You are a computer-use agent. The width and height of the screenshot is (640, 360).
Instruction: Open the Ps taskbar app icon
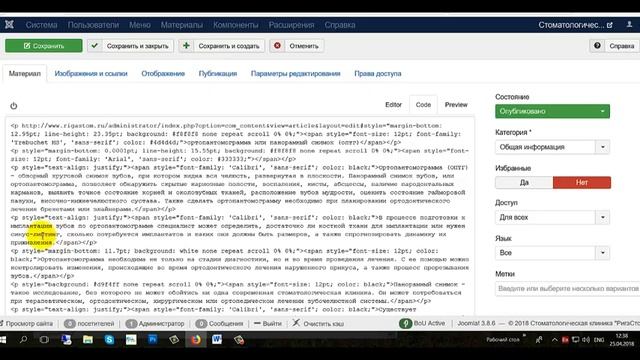pyautogui.click(x=153, y=340)
